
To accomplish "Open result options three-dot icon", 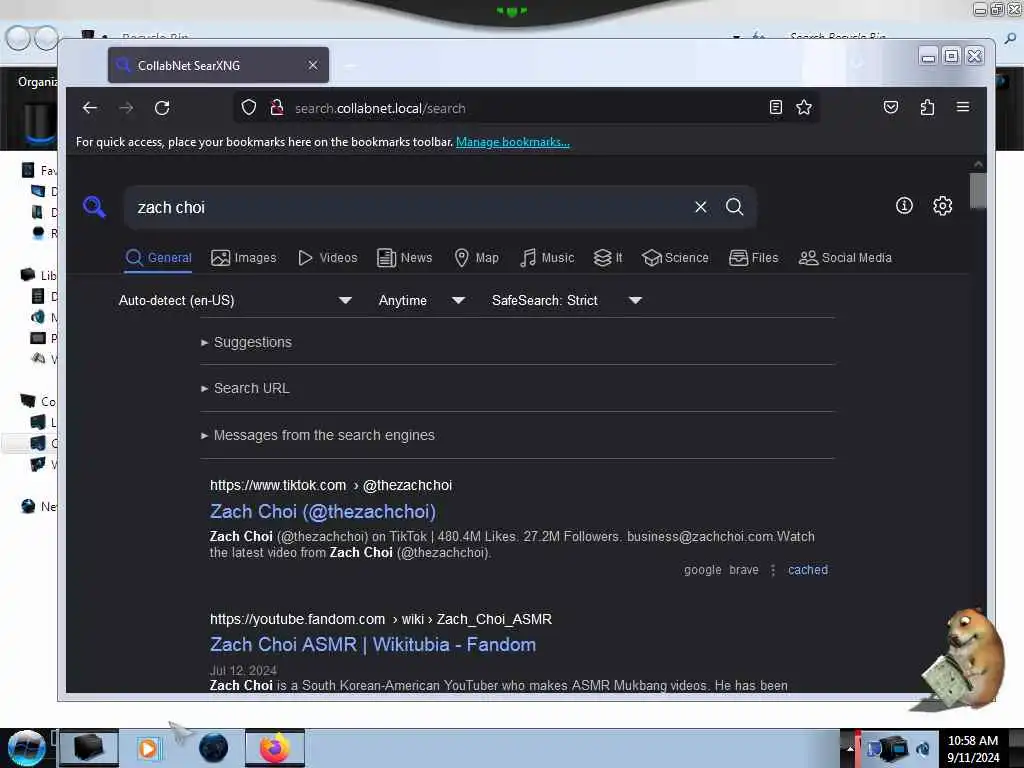I will tap(773, 570).
